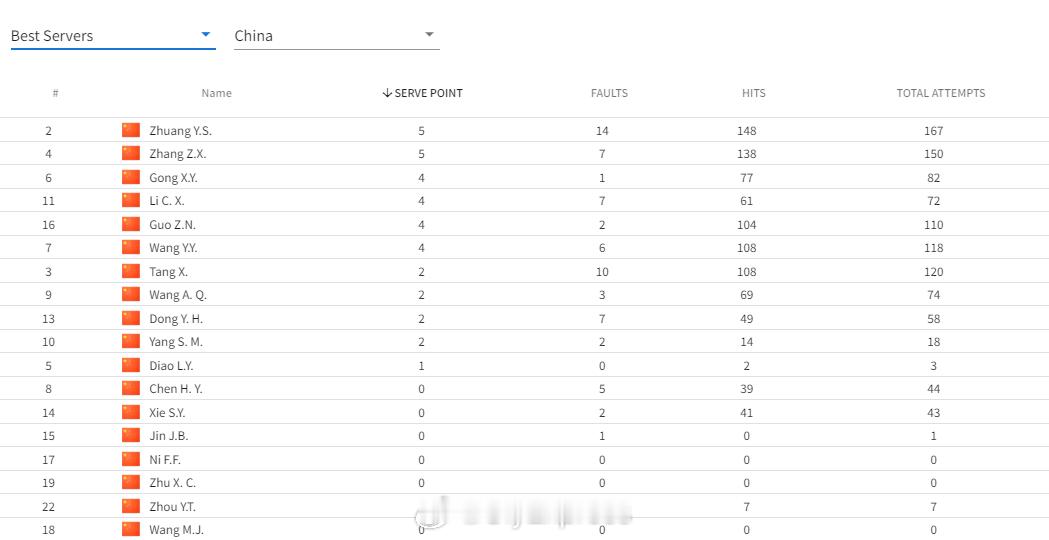Viewport: 1049px width, 540px height.
Task: Select the Wang Y.Y. player row name
Action: coord(173,248)
